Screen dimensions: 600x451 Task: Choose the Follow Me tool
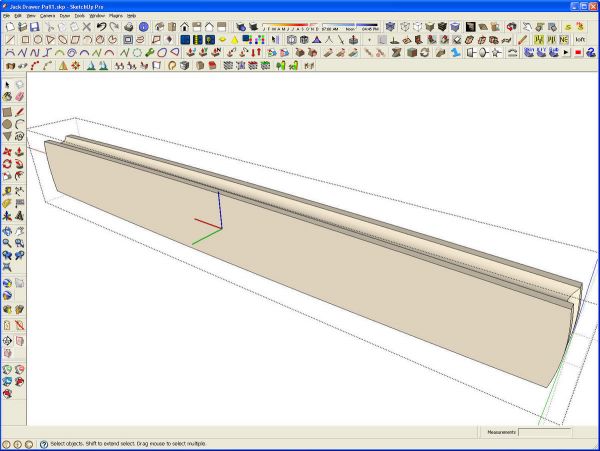pyautogui.click(x=20, y=164)
